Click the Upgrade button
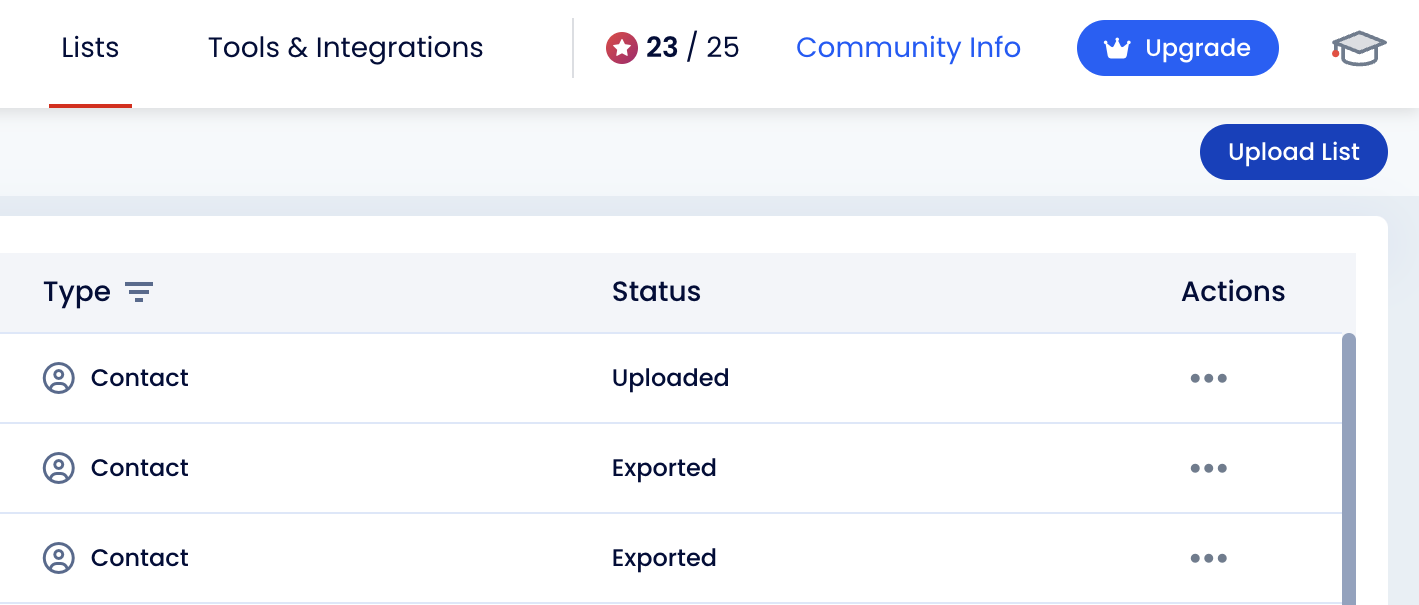Screen dimensions: 1419x605 click(1177, 47)
